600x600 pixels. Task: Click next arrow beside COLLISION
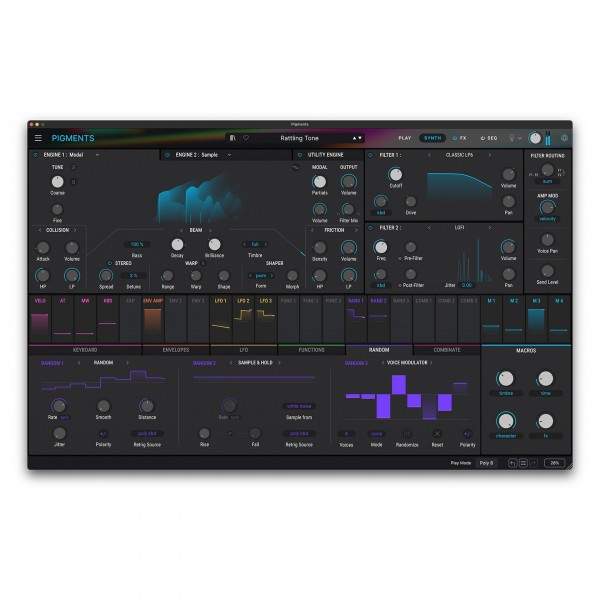point(75,230)
